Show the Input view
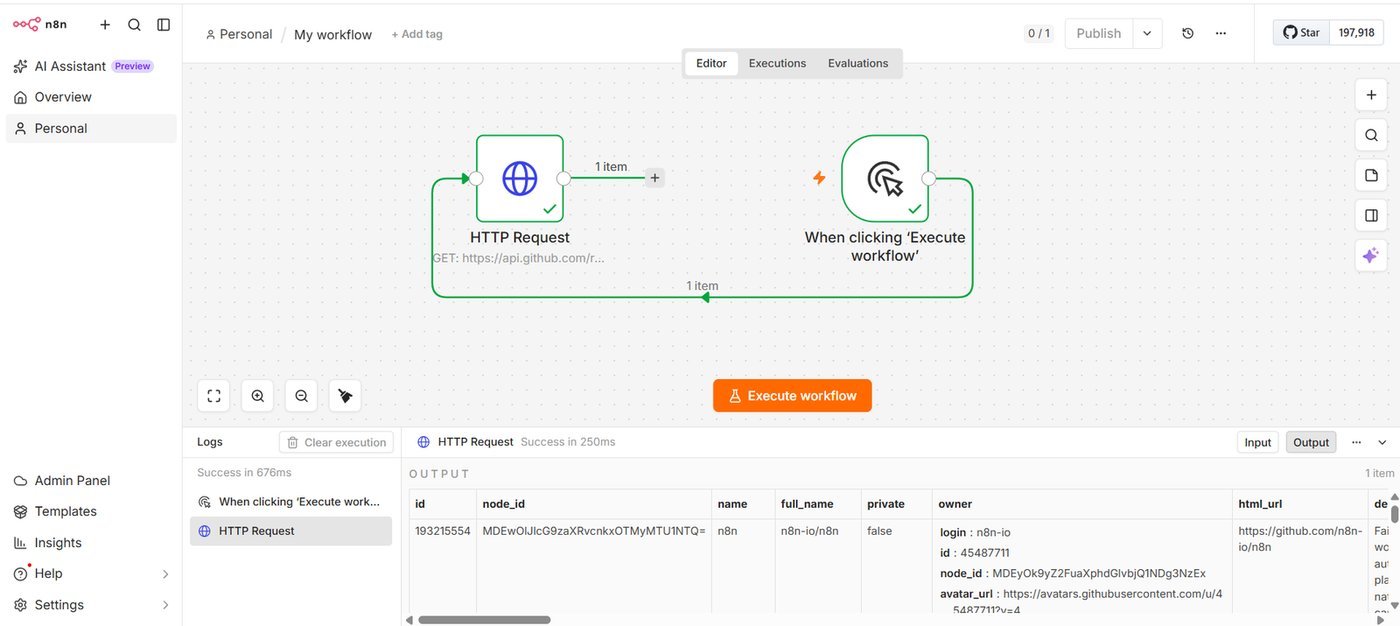Screen dimensions: 1400x626 coord(1258,442)
